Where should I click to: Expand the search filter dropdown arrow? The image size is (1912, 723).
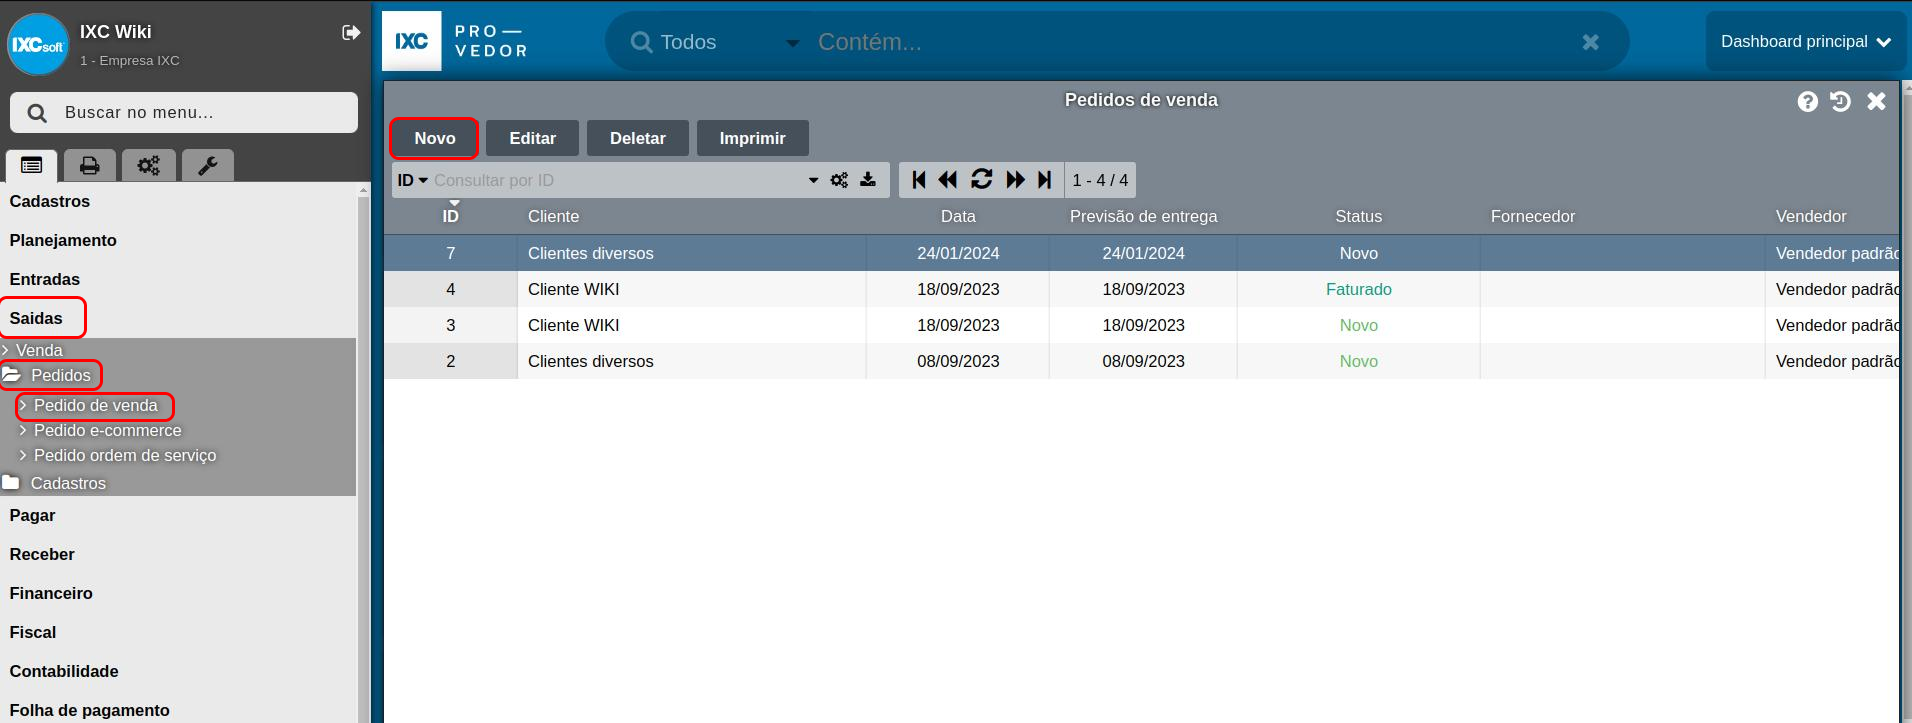[813, 181]
